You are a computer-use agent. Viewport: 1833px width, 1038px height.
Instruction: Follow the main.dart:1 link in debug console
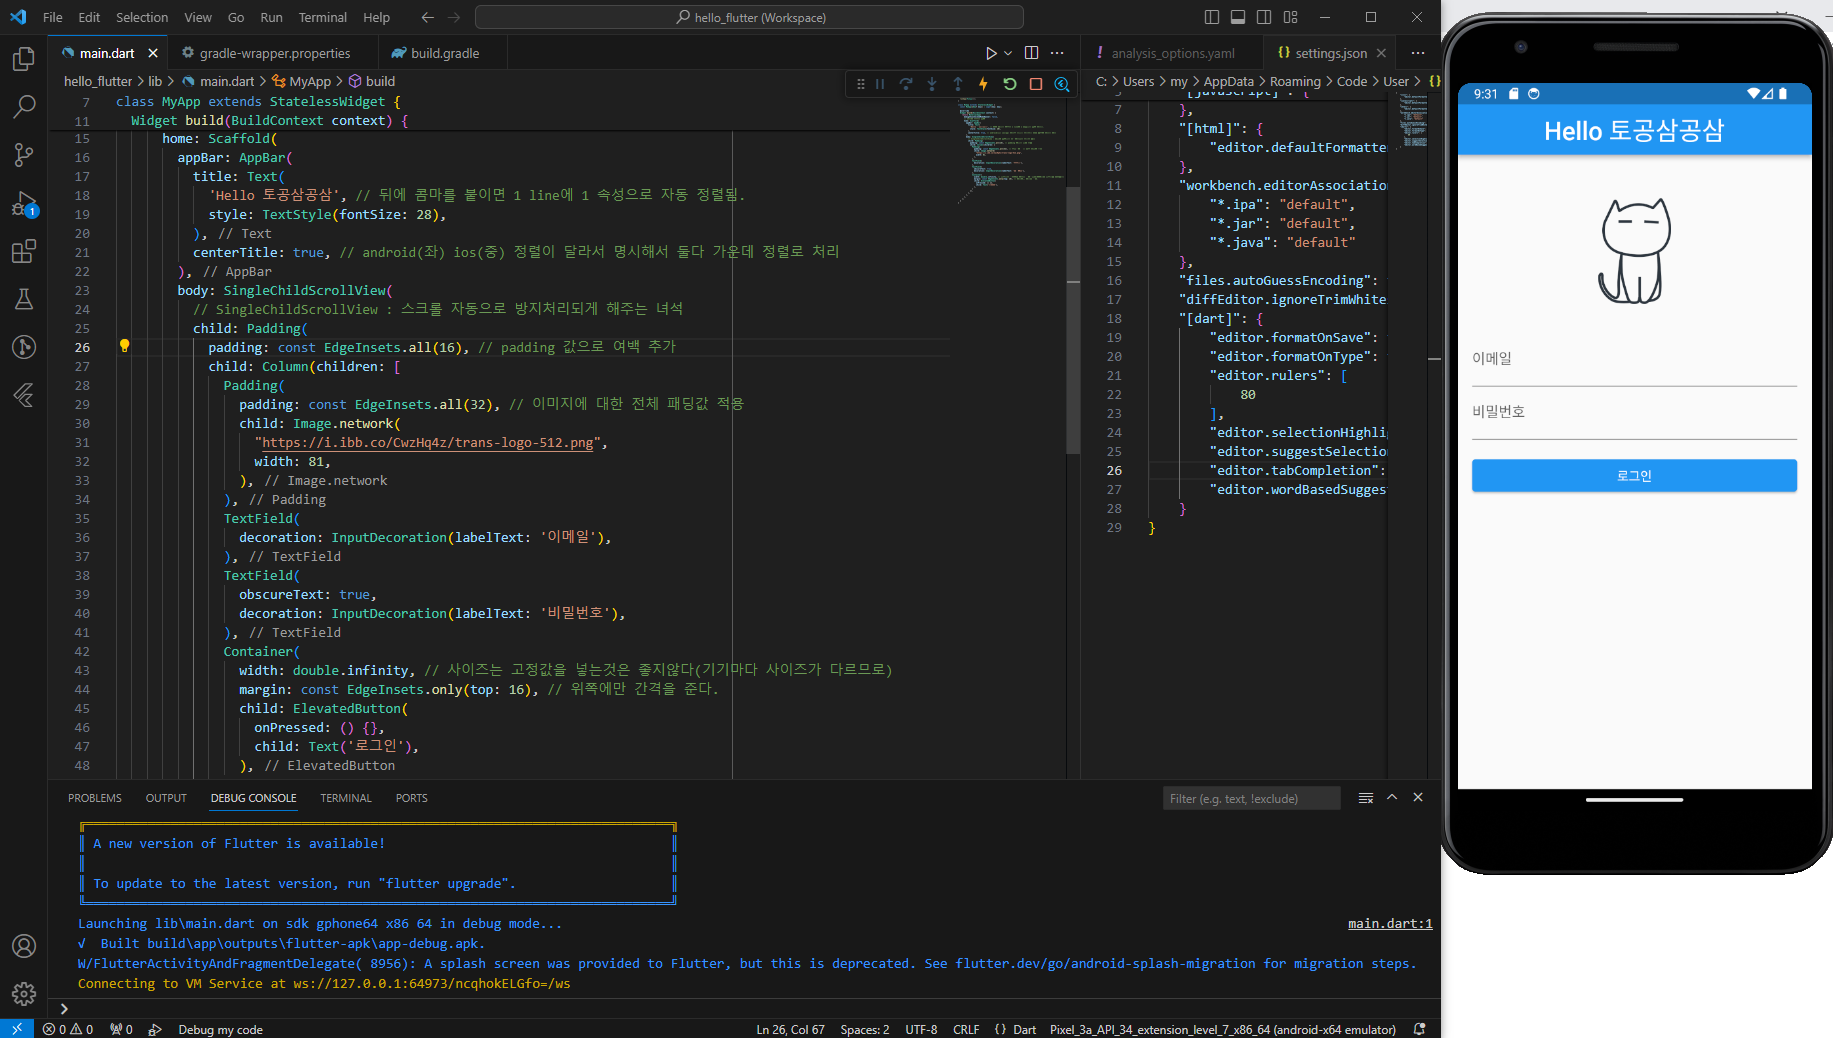[x=1389, y=923]
